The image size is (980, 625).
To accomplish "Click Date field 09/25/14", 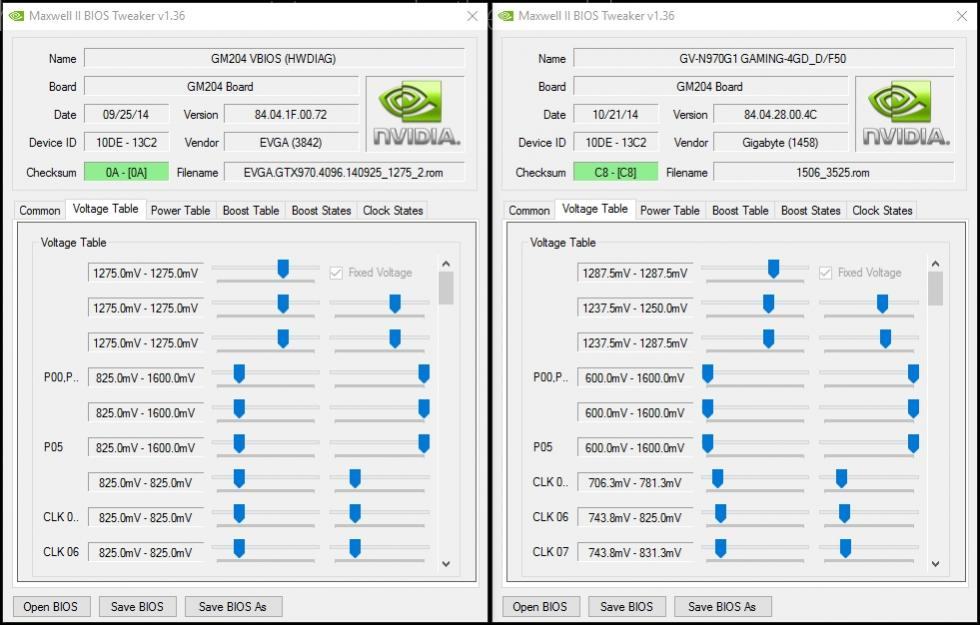I will tap(126, 115).
